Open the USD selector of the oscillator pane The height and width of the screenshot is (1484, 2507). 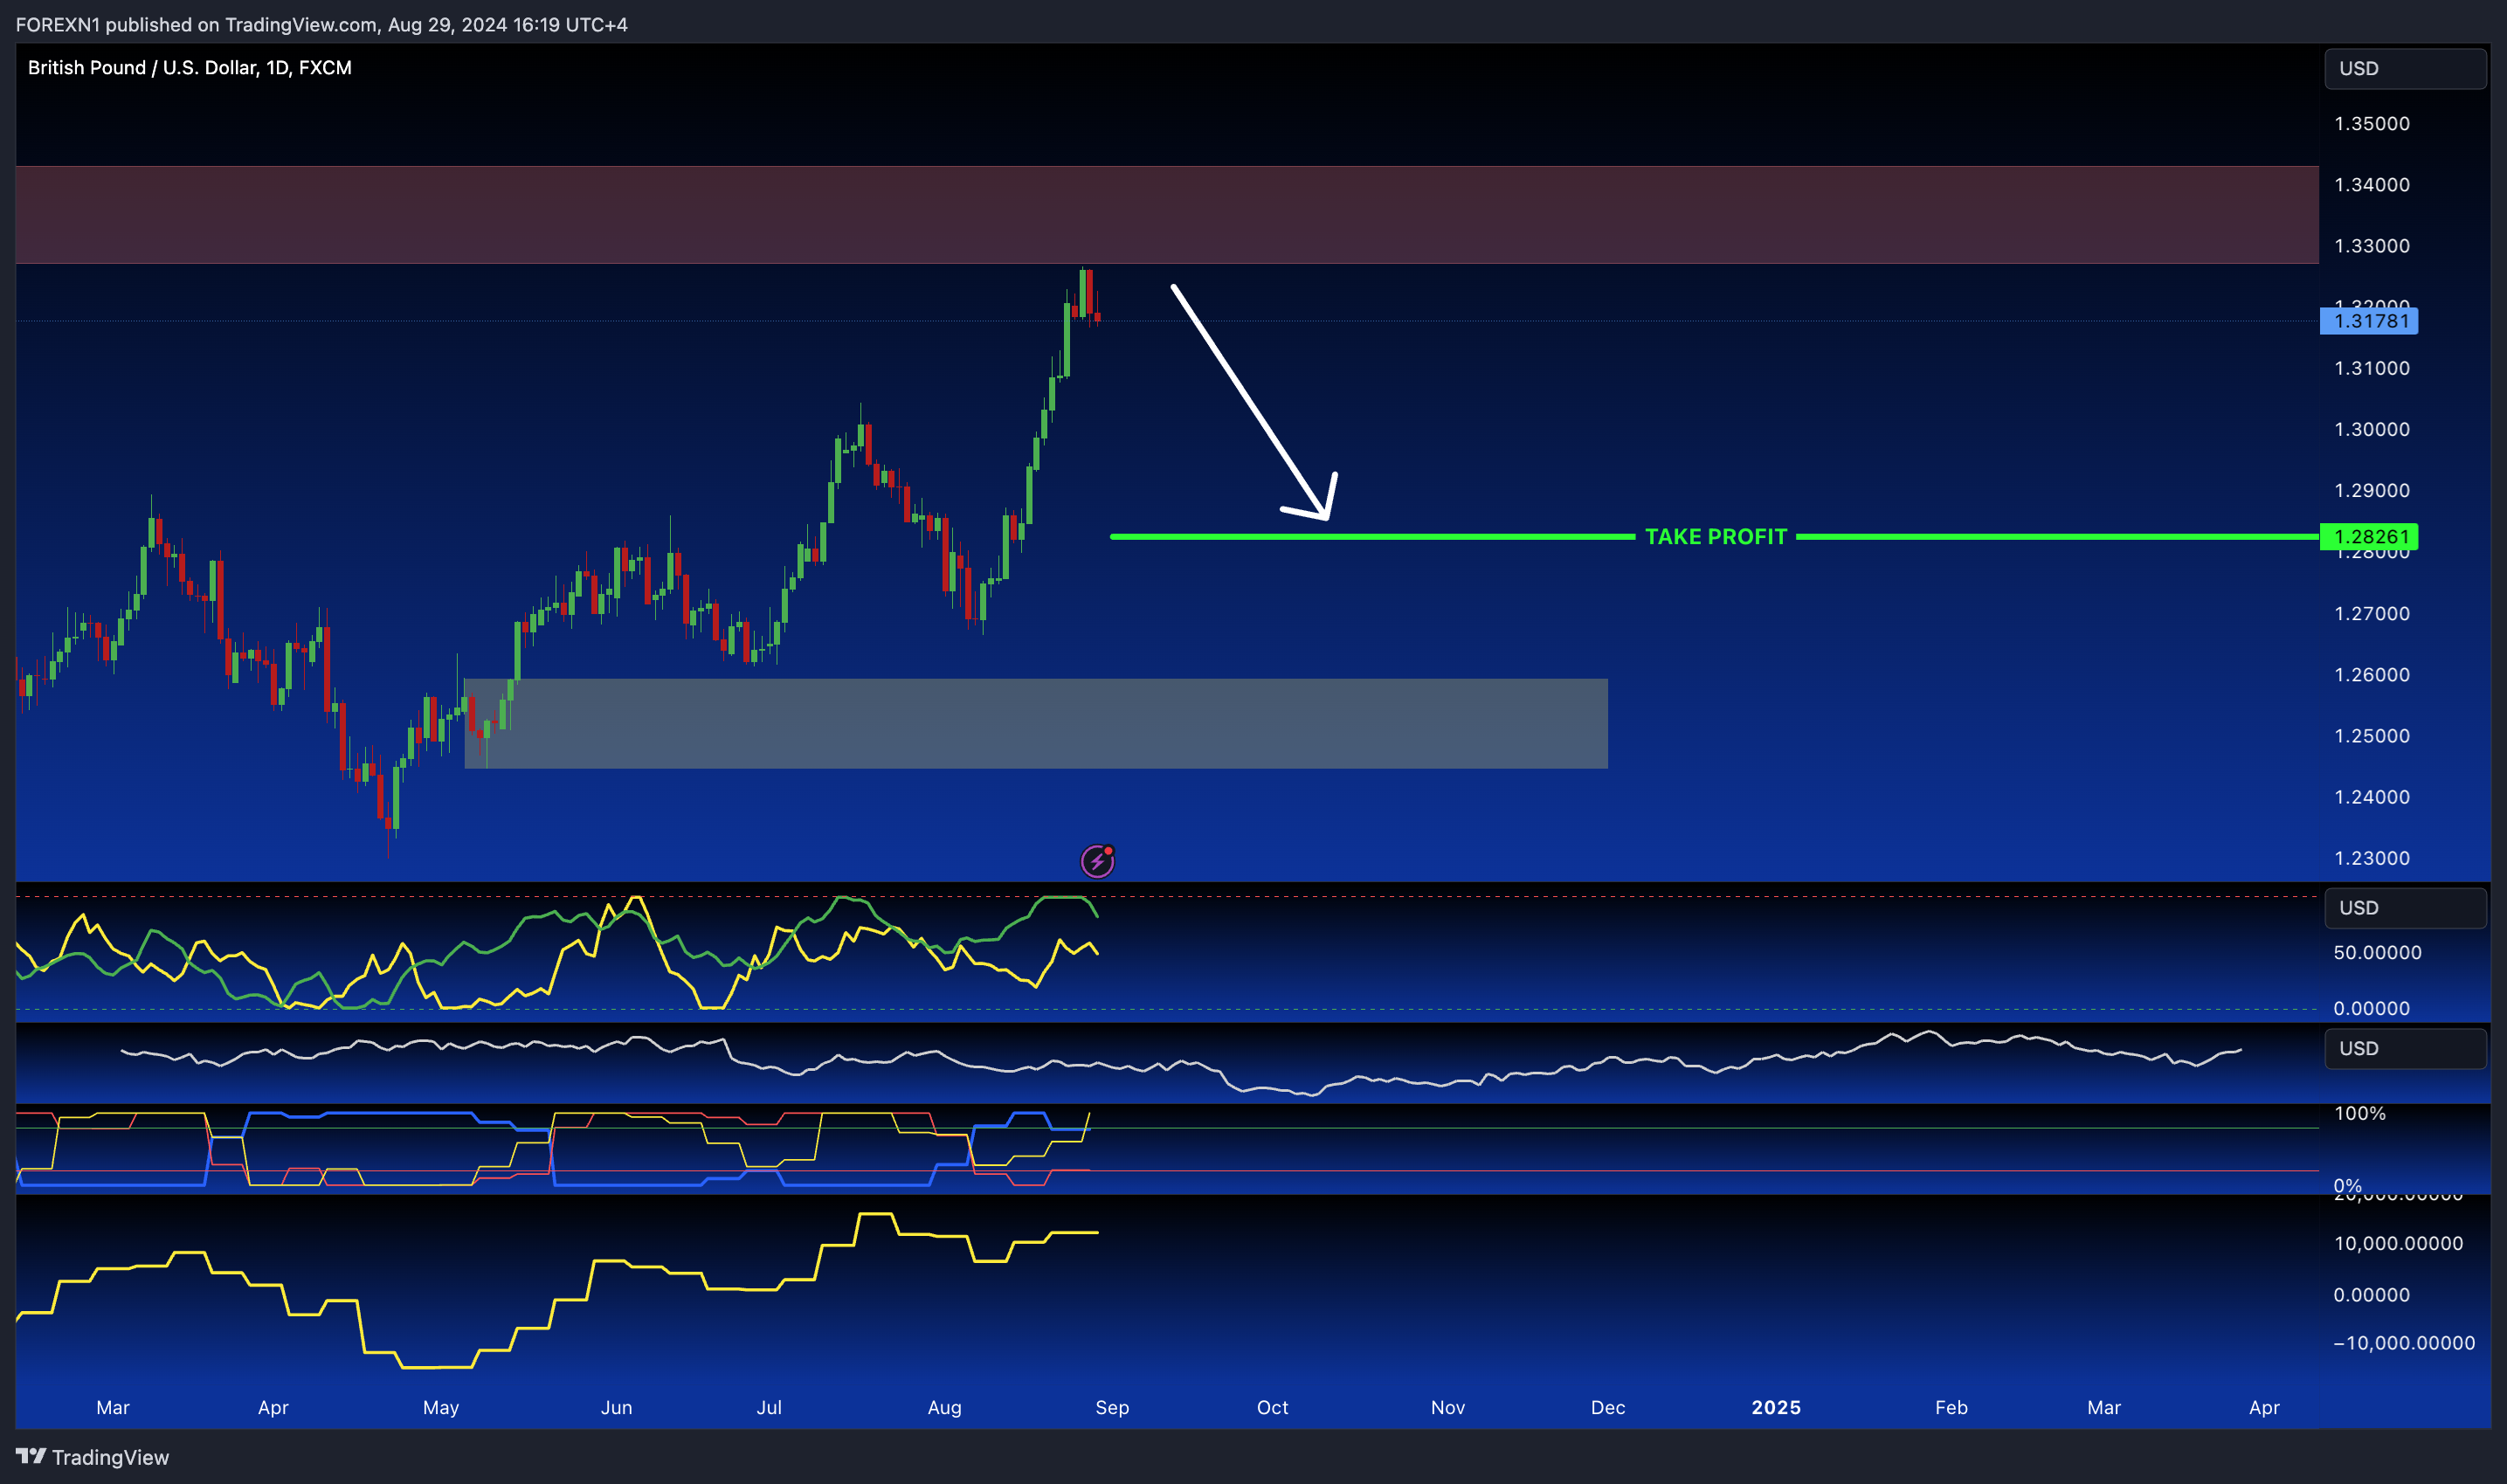coord(2404,907)
